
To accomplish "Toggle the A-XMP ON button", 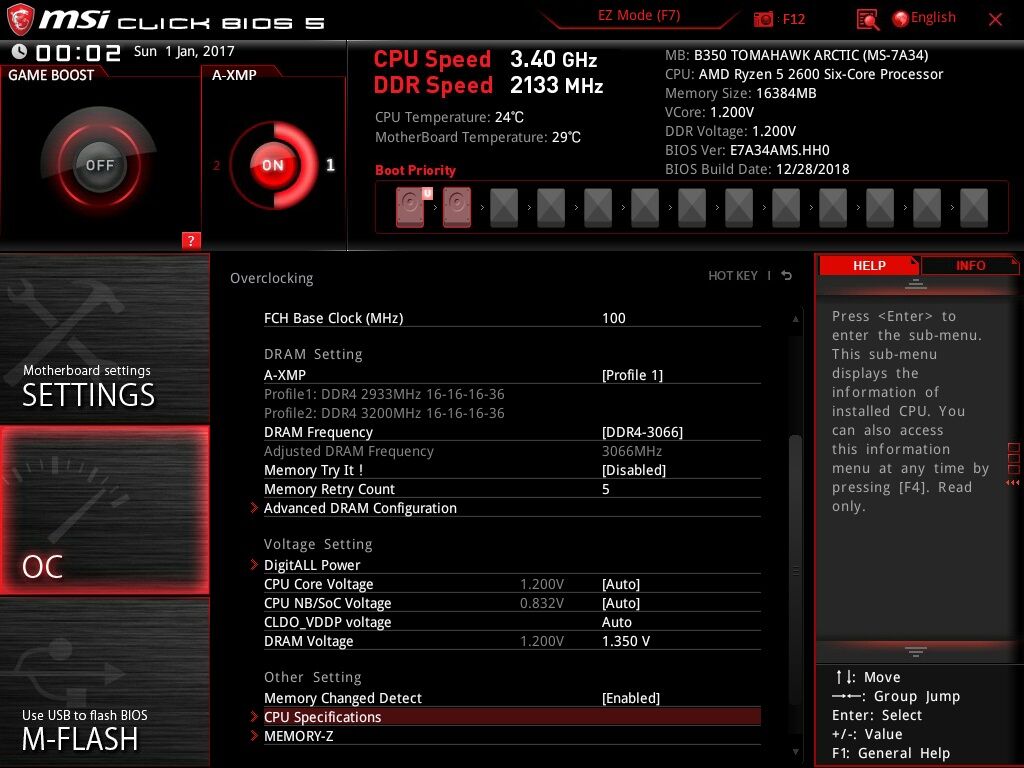I will point(273,165).
